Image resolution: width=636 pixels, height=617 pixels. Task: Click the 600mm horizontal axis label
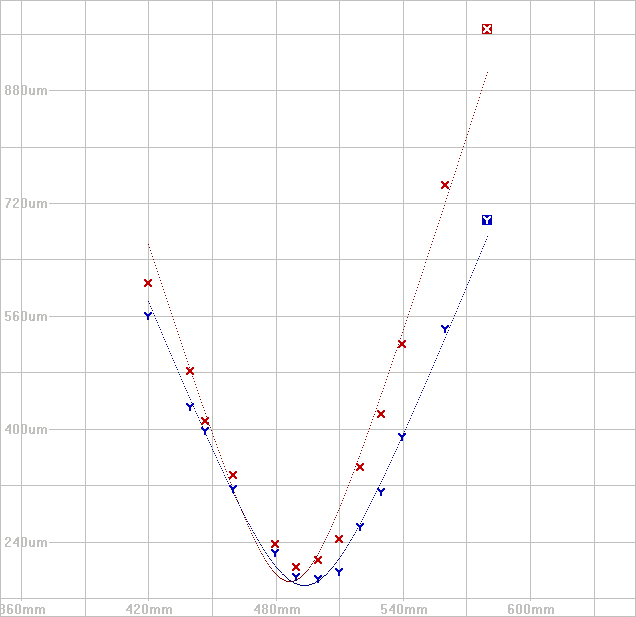tap(531, 609)
